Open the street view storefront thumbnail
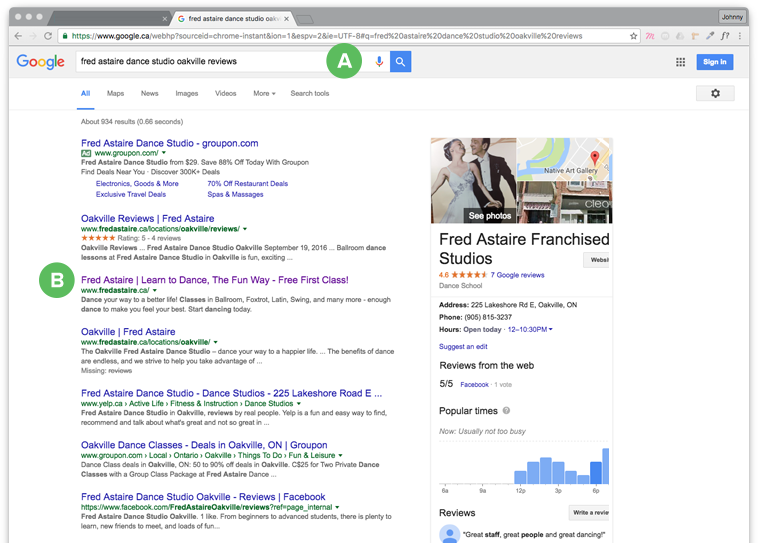This screenshot has width=758, height=543. (x=564, y=202)
